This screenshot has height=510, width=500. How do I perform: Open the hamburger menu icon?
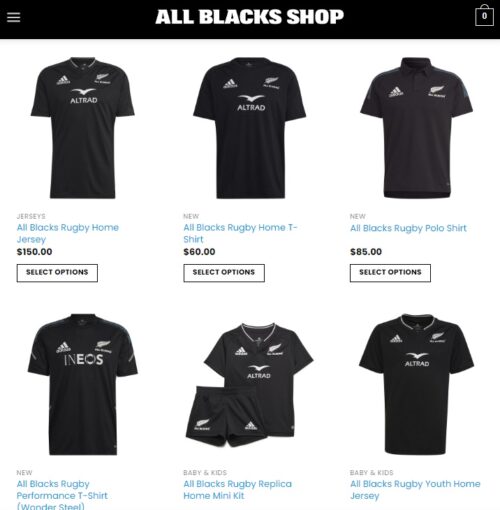coord(14,17)
